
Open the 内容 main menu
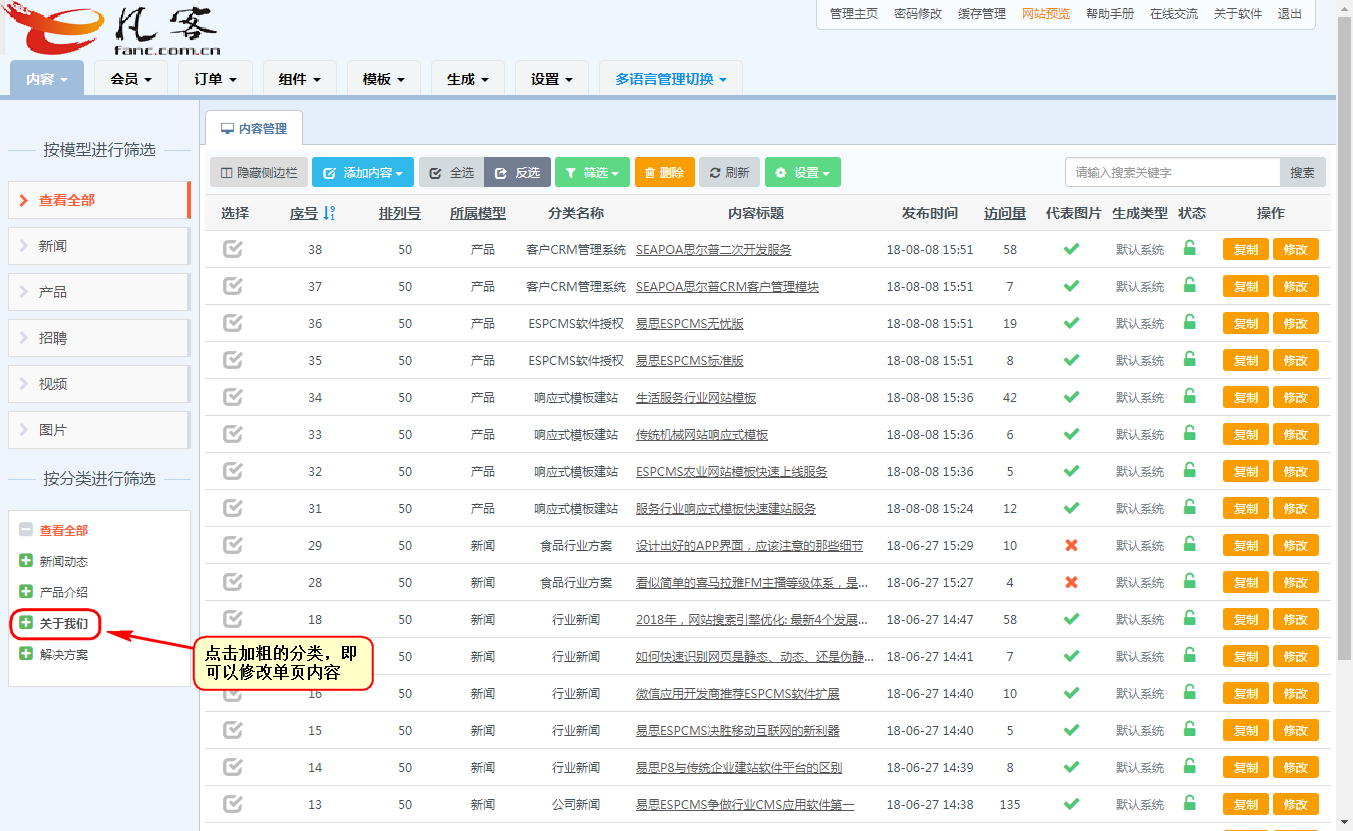coord(47,79)
